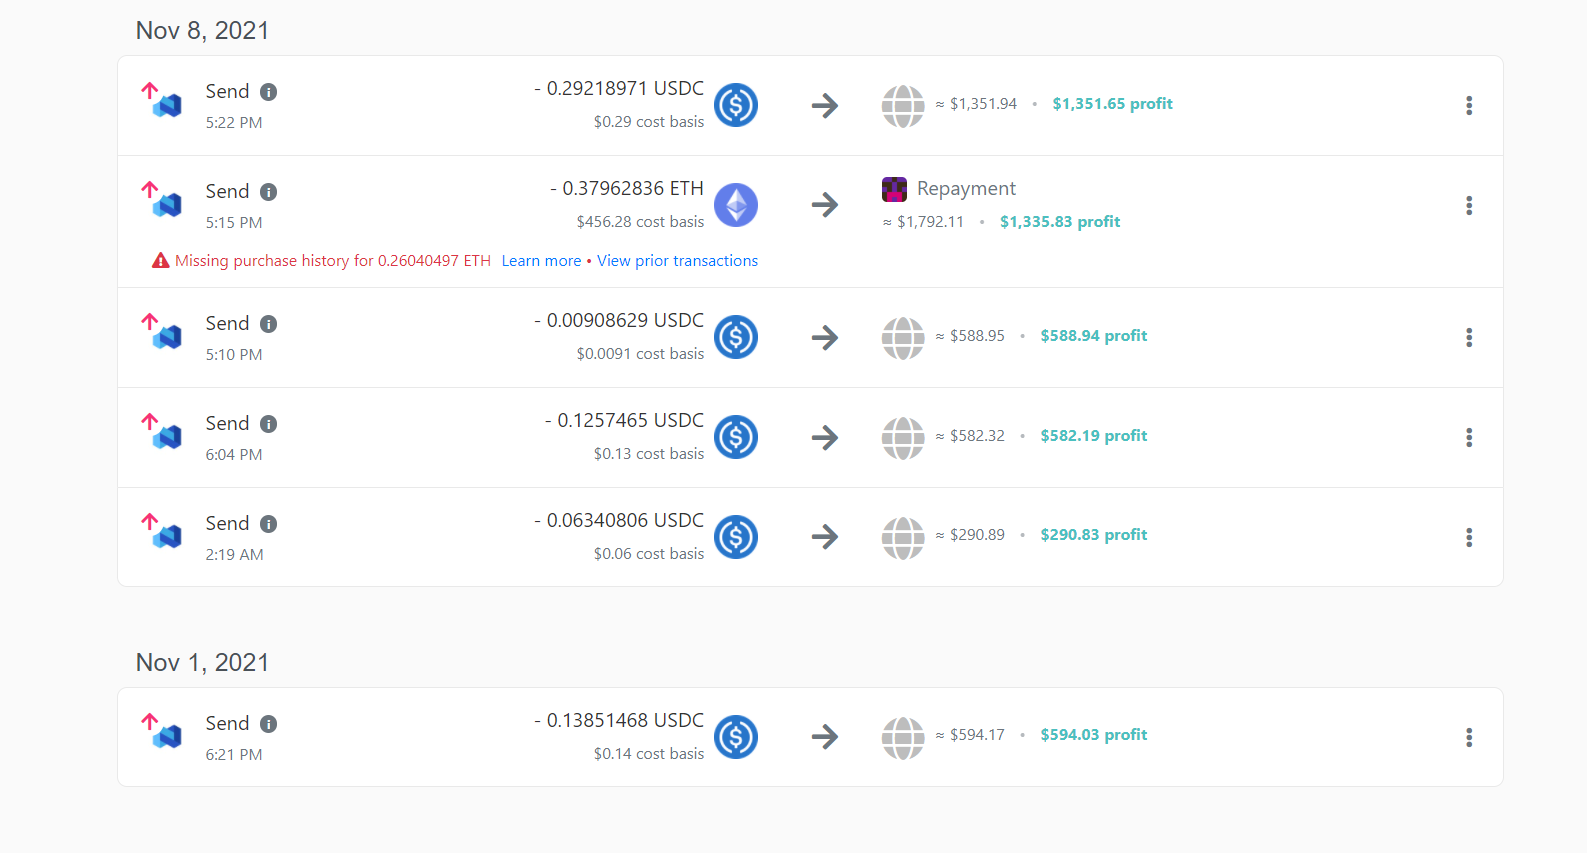Open the kebab menu for the Nov 1 transaction

tap(1469, 737)
